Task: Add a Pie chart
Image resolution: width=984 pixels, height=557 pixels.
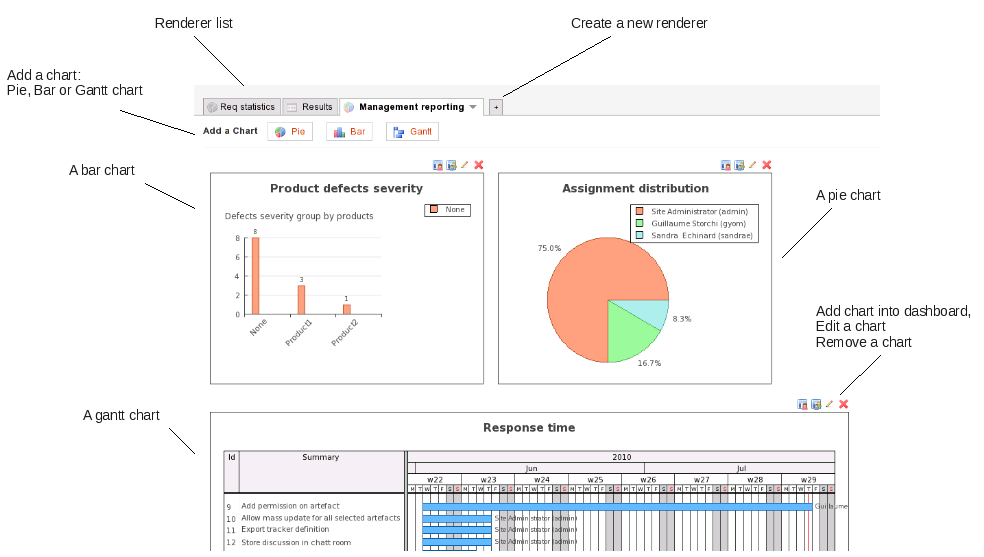Action: [290, 132]
